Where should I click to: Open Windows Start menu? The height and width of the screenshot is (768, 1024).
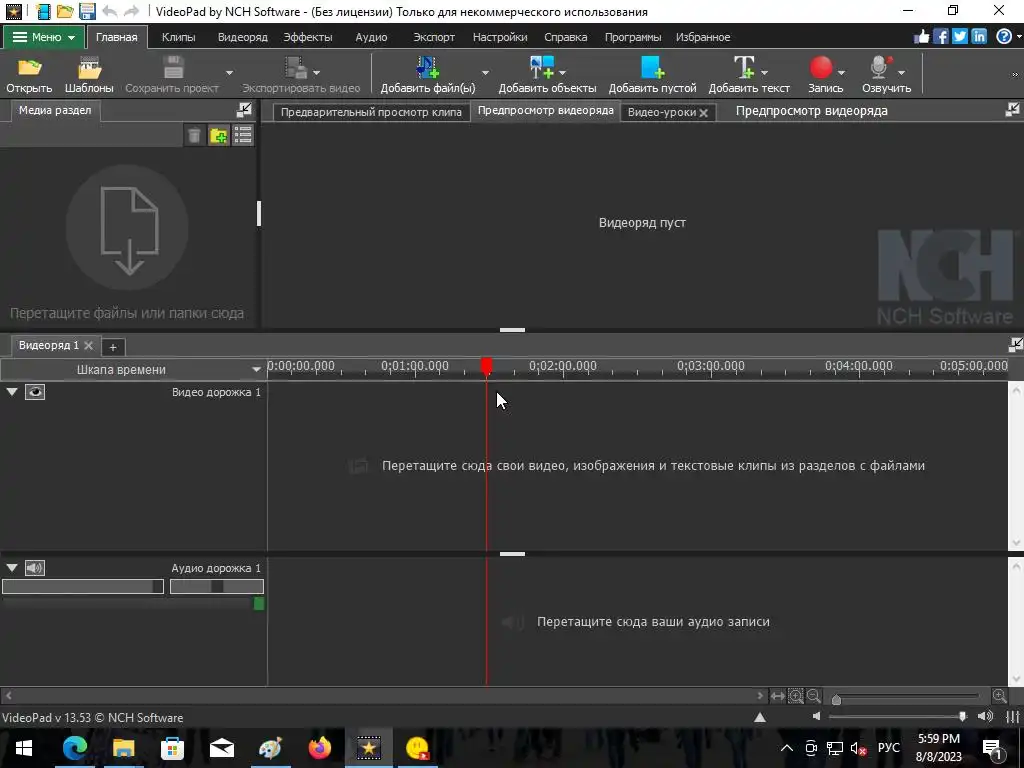(24, 748)
